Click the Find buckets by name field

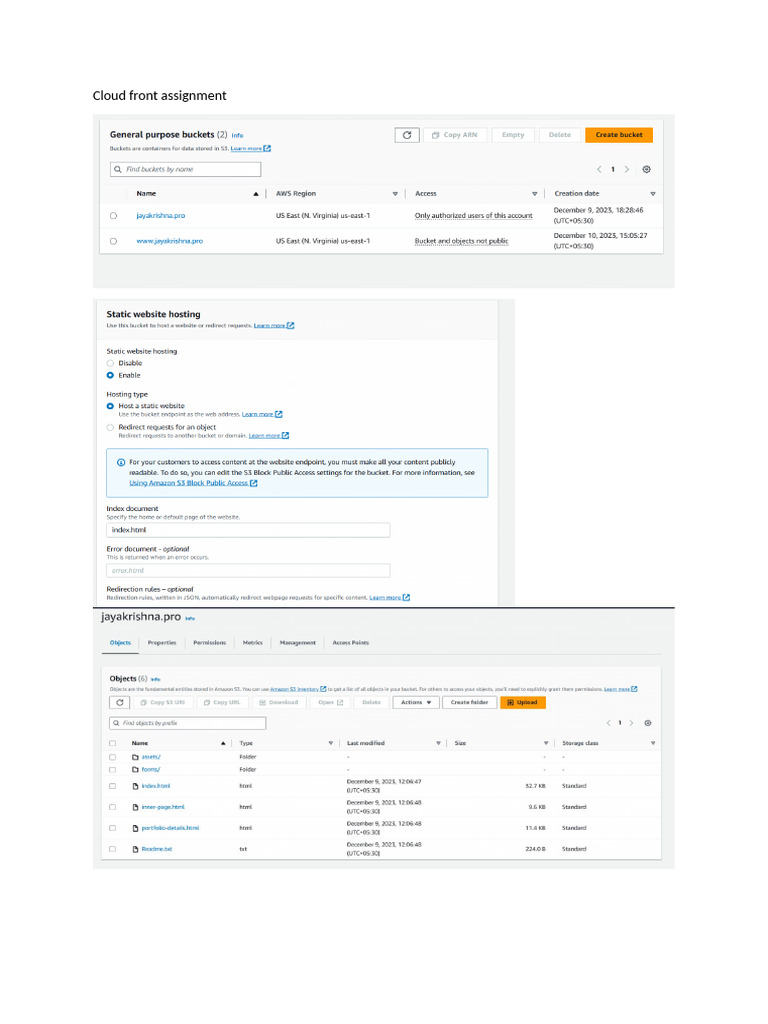pos(185,169)
